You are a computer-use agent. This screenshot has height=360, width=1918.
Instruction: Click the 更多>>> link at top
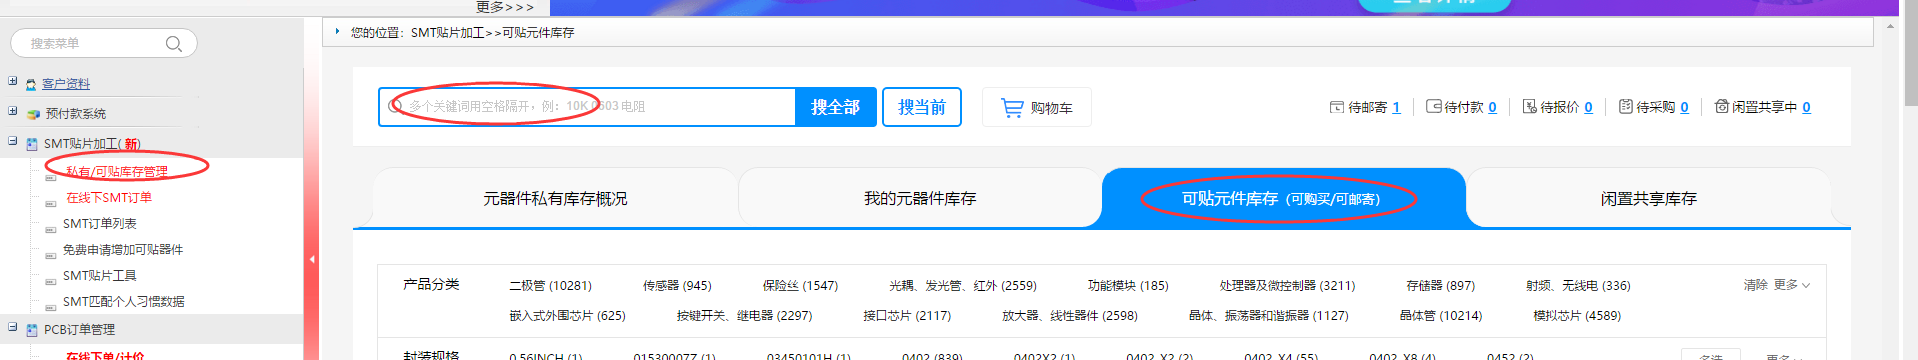click(505, 7)
